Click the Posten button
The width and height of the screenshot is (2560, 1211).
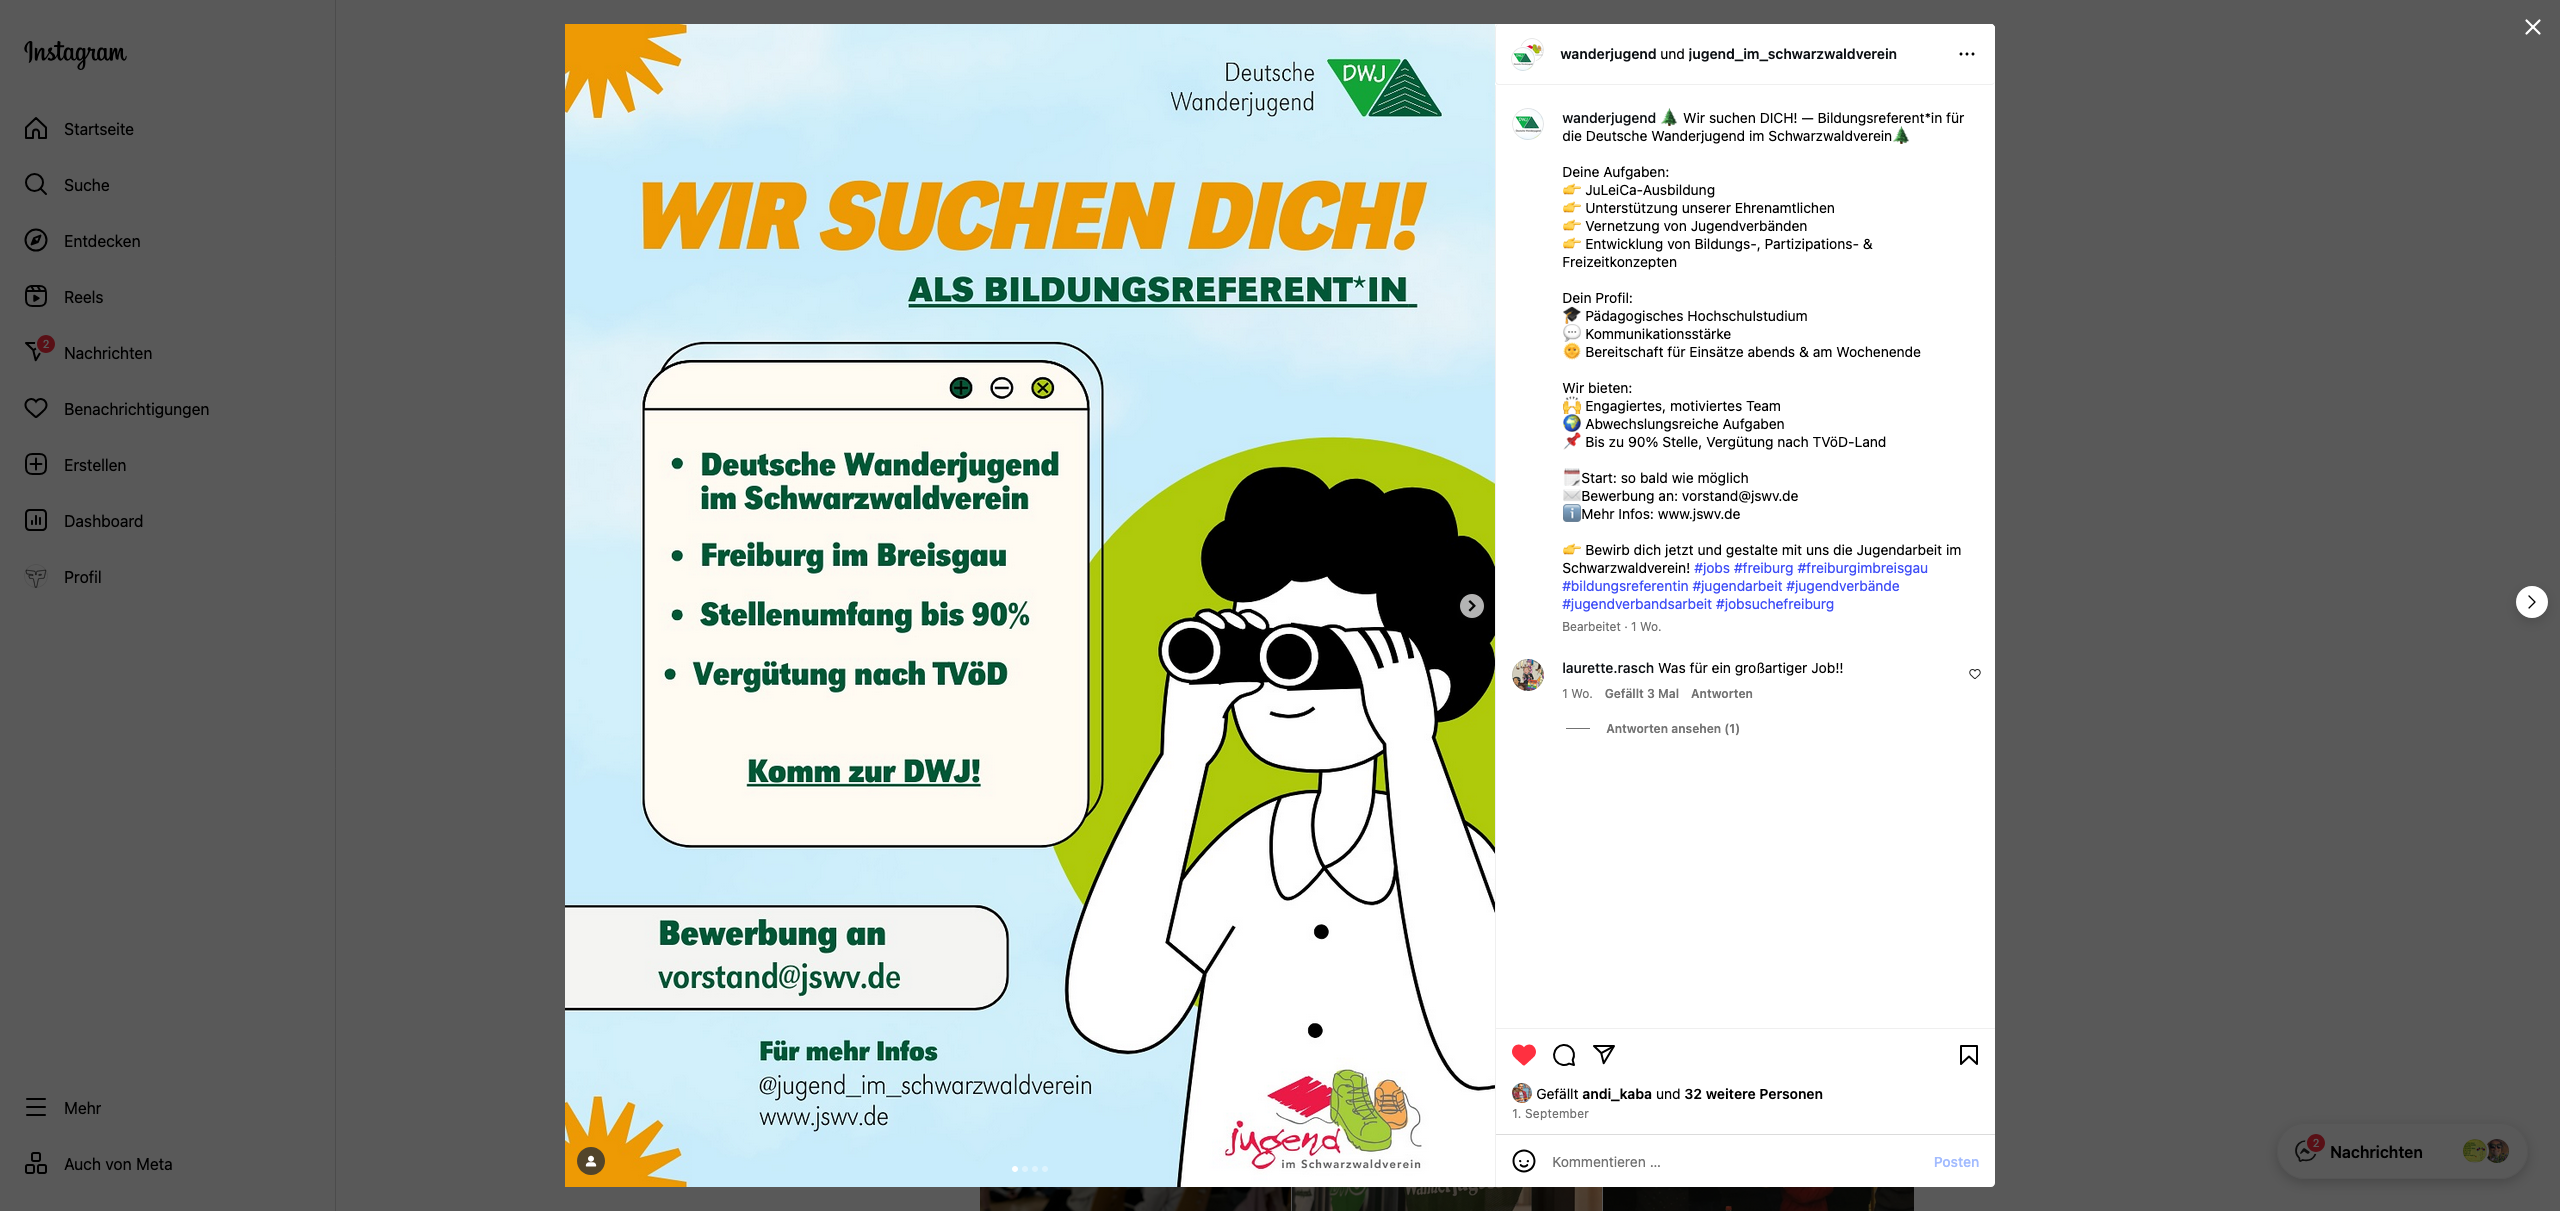click(1956, 1162)
